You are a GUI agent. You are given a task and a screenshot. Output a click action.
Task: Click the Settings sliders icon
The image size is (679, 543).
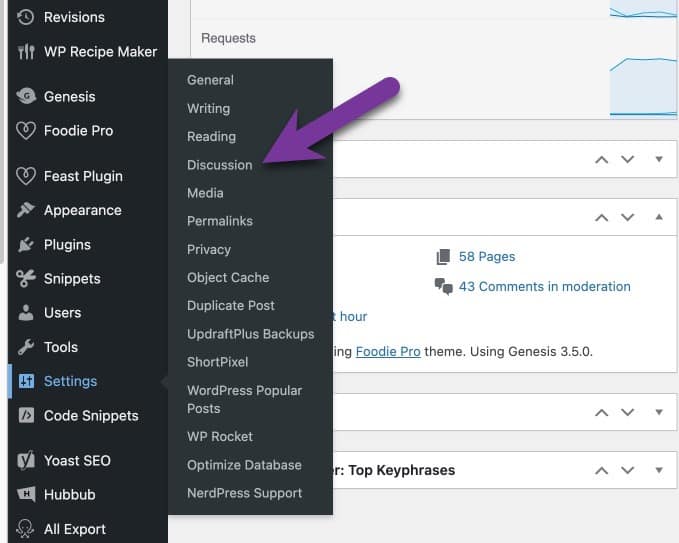[26, 381]
